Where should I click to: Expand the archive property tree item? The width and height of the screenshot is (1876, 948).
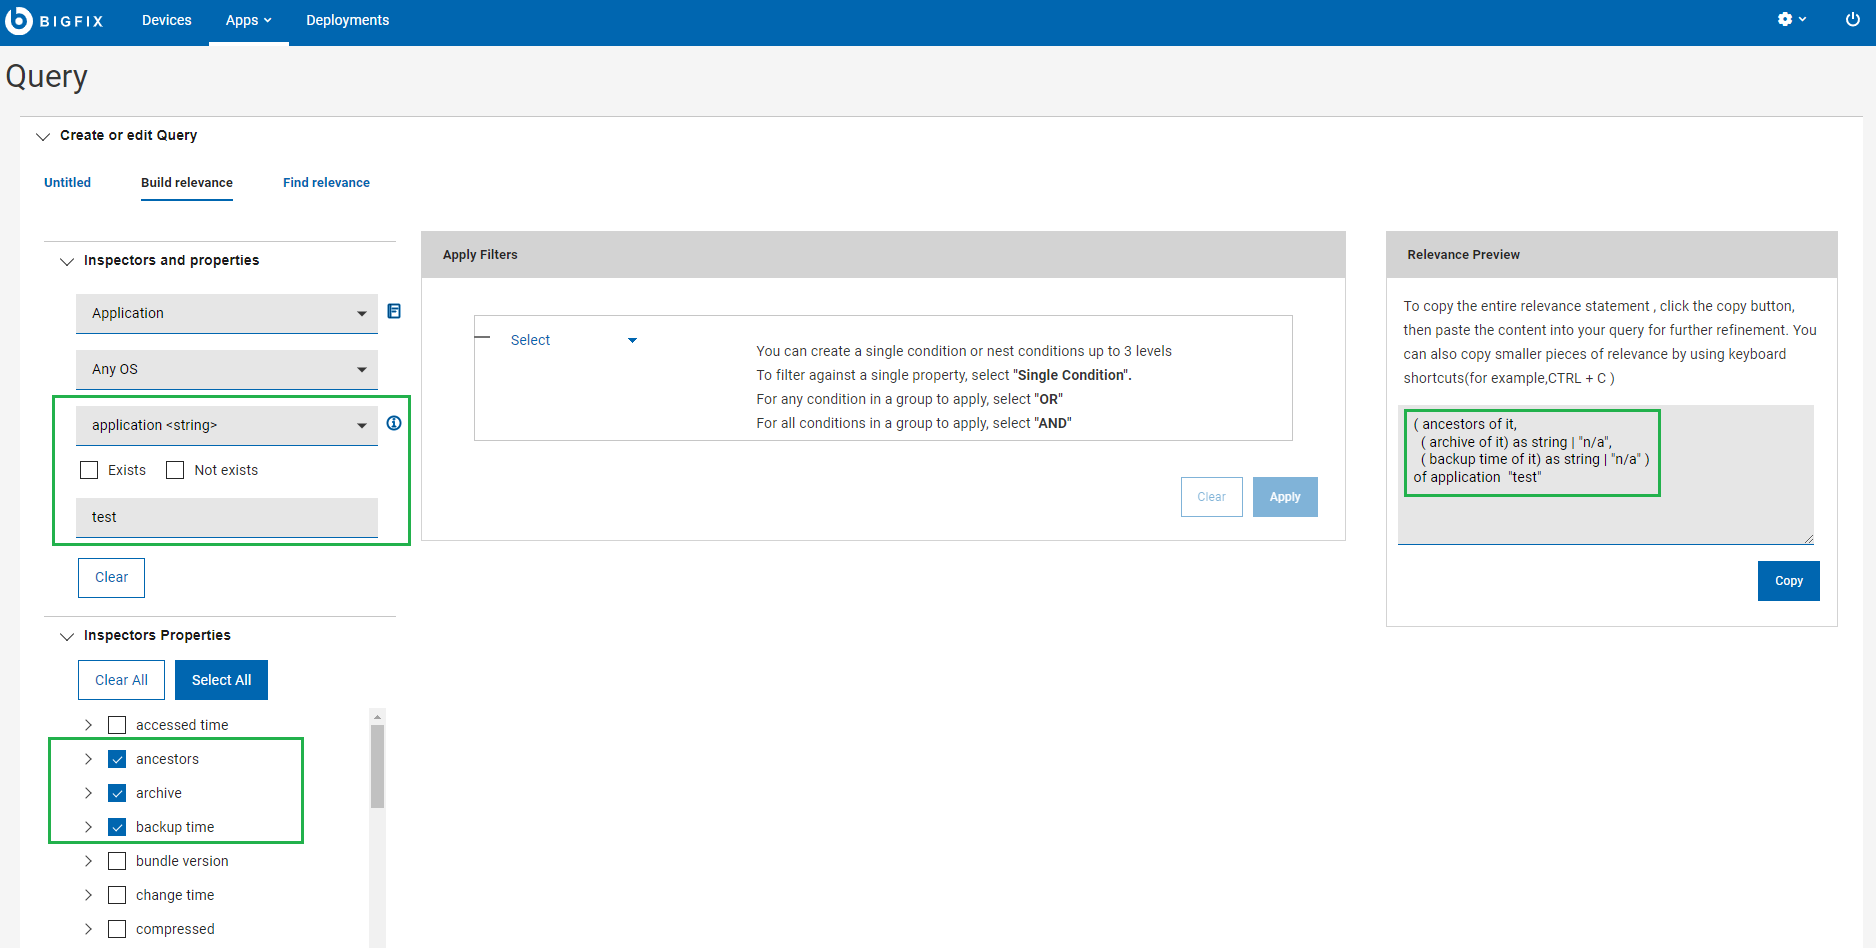click(88, 793)
